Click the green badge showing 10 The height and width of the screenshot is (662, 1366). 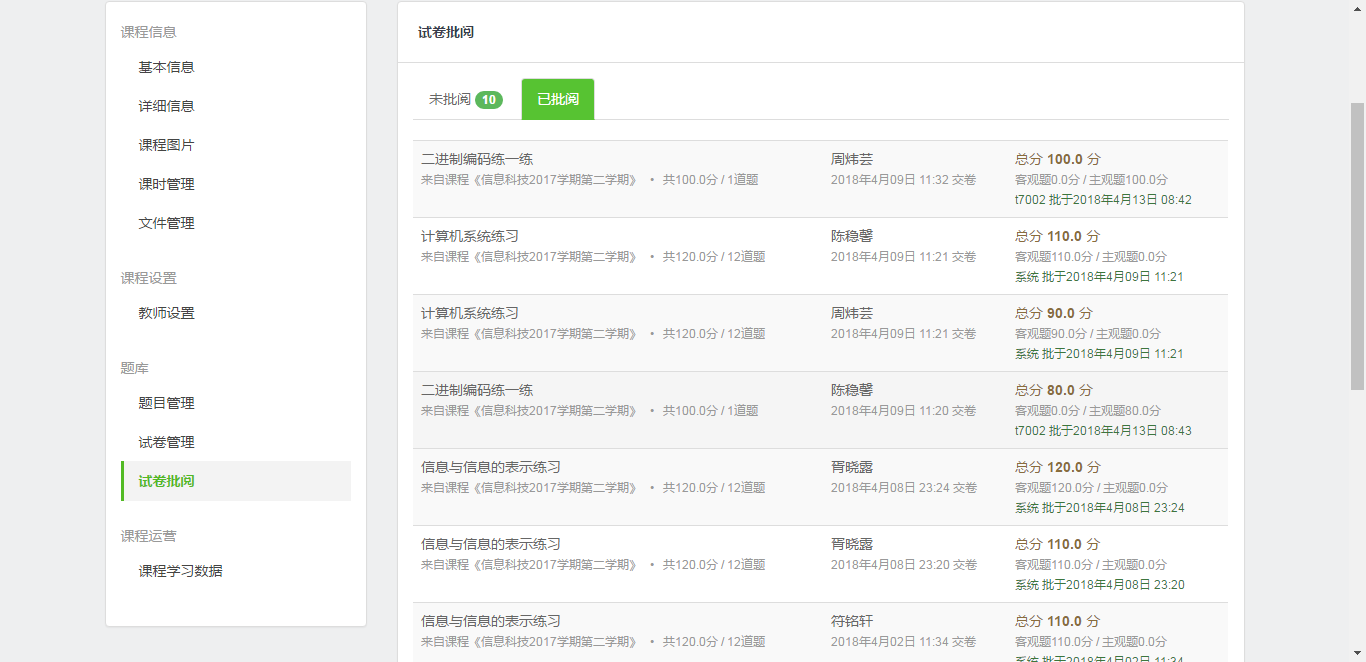tap(488, 100)
